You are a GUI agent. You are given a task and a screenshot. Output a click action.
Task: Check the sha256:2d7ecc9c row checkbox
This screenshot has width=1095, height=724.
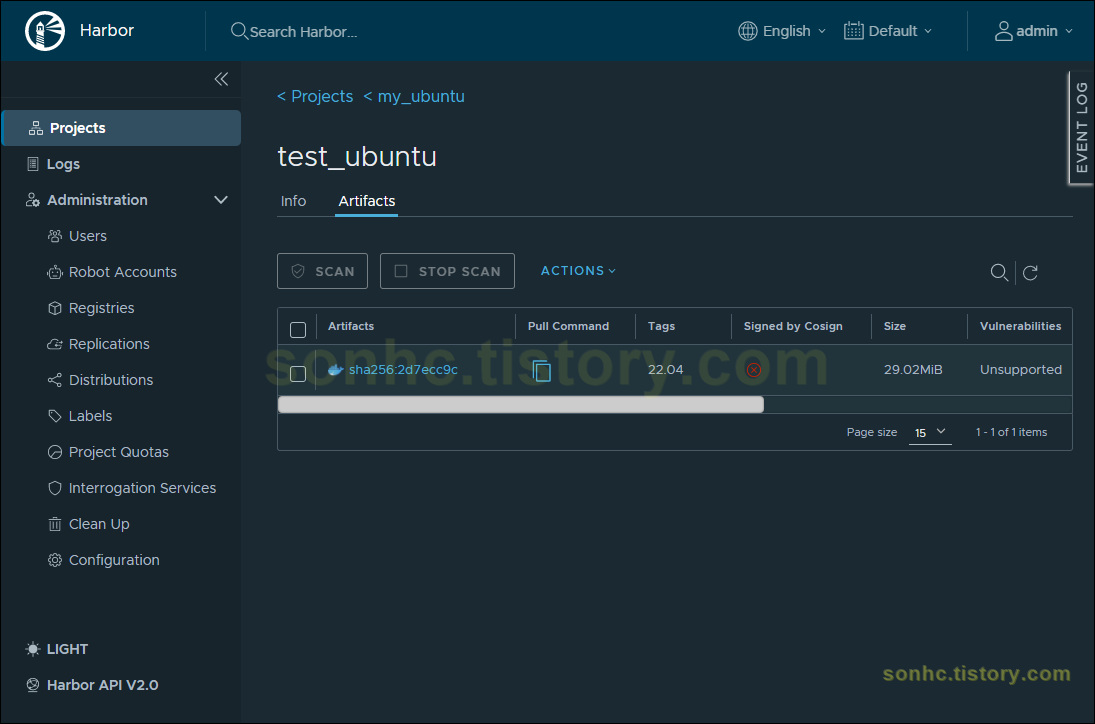(297, 374)
